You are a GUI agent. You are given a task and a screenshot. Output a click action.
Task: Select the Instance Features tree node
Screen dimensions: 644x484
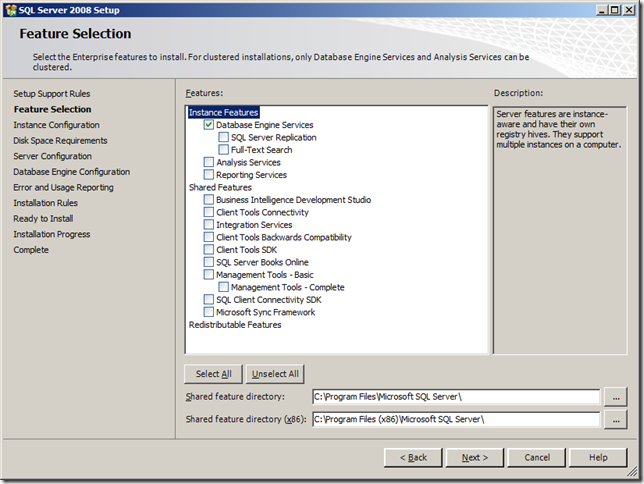pos(223,112)
